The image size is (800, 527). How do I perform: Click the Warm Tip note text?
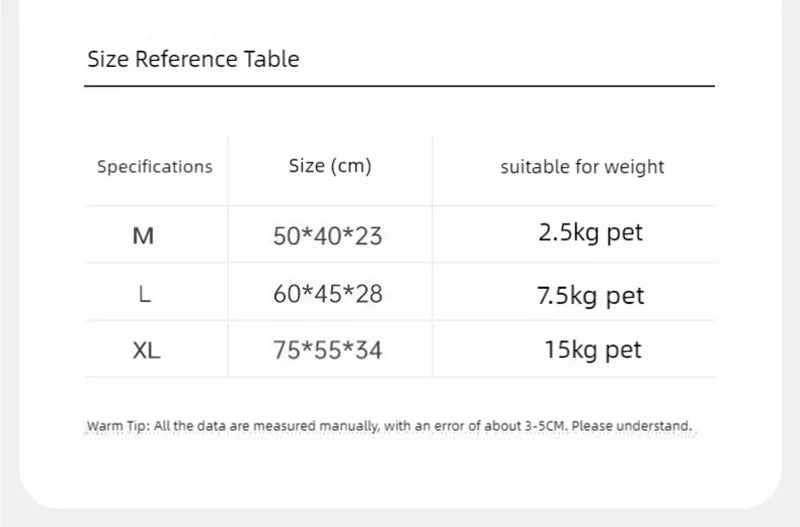(x=390, y=426)
